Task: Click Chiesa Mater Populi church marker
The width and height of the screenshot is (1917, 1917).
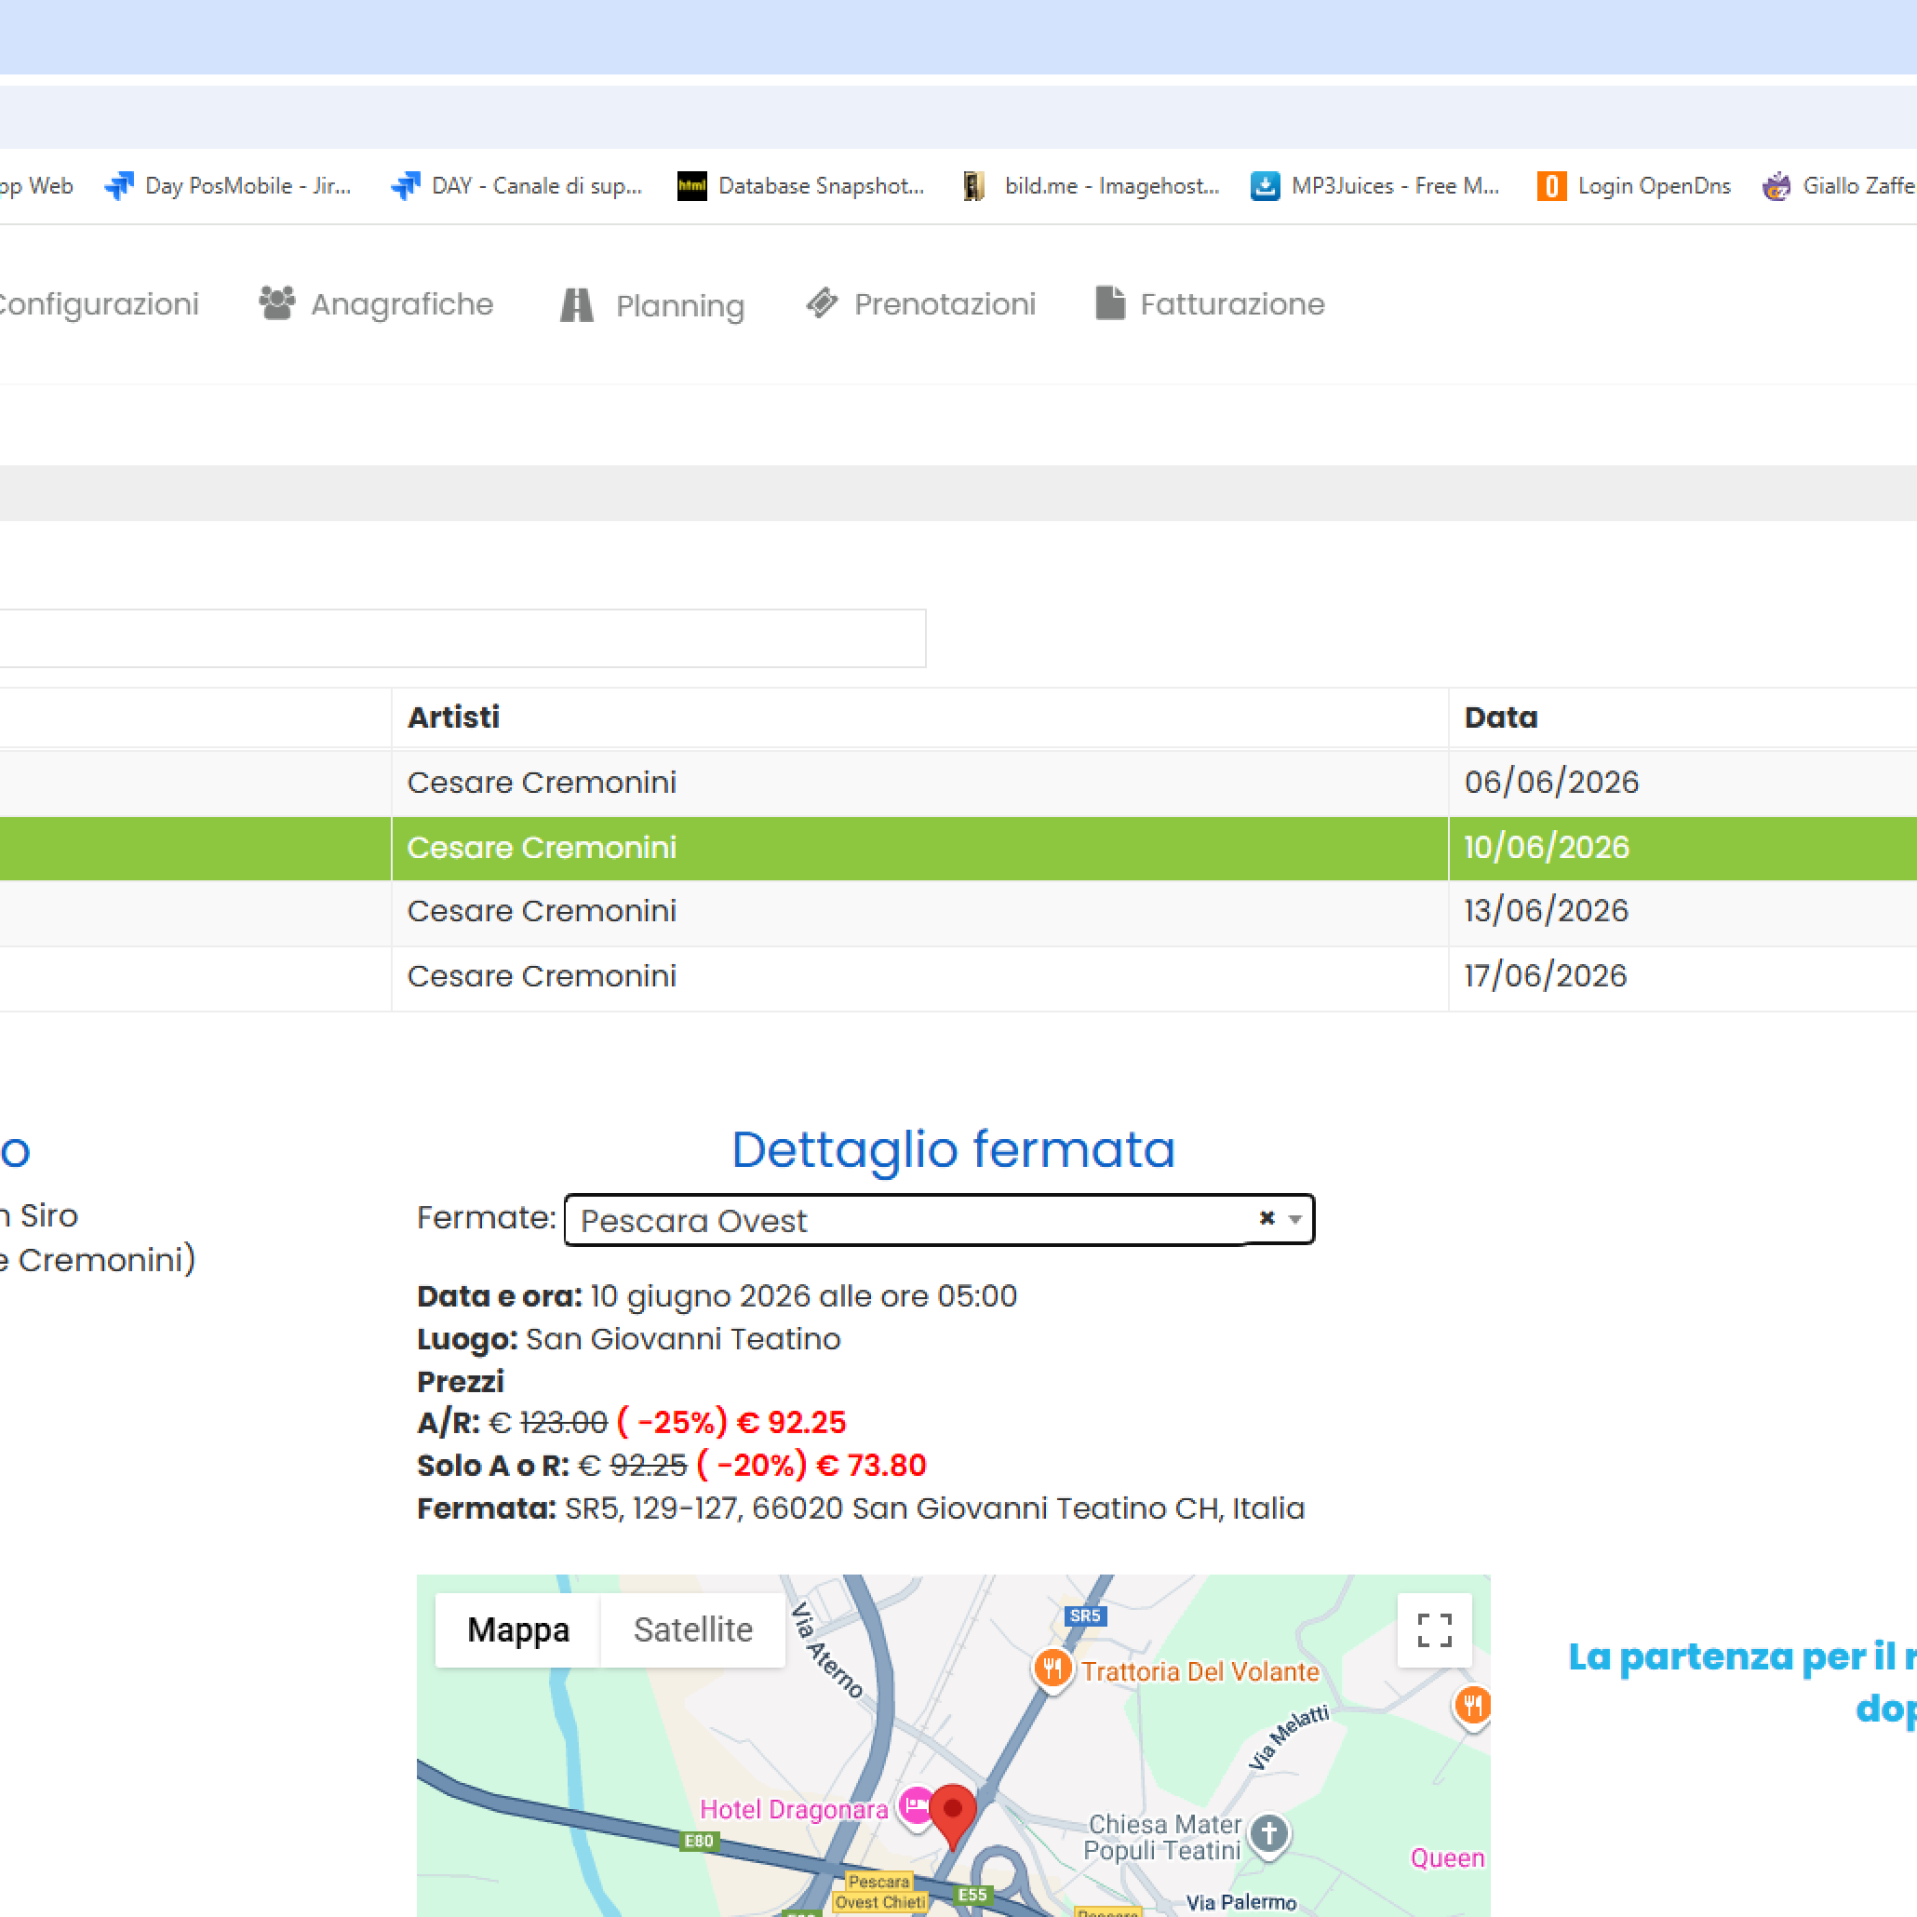Action: [x=1269, y=1834]
